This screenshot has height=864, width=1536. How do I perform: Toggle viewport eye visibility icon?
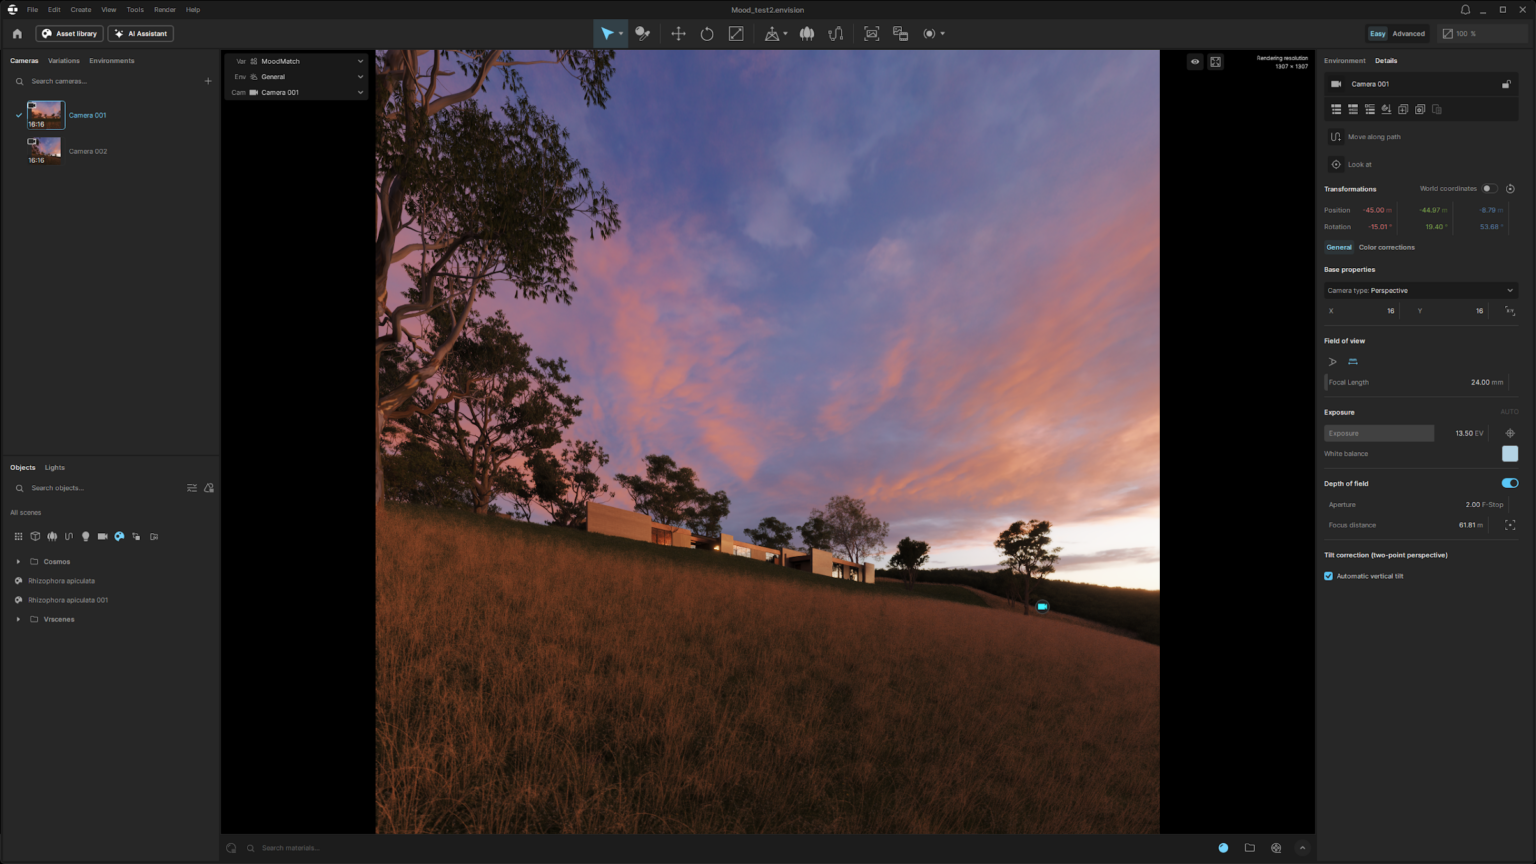[1195, 62]
